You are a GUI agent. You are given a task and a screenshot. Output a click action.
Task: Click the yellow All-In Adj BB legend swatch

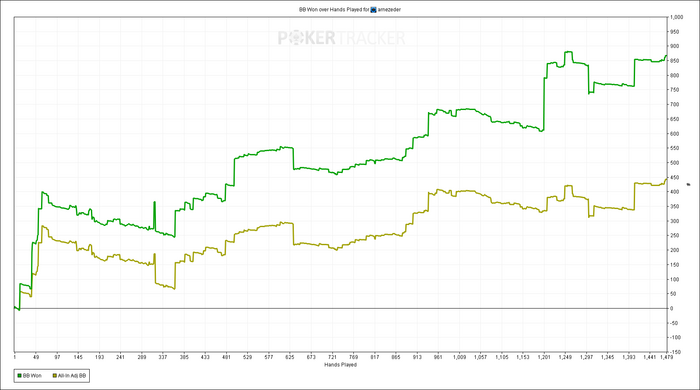tap(55, 376)
